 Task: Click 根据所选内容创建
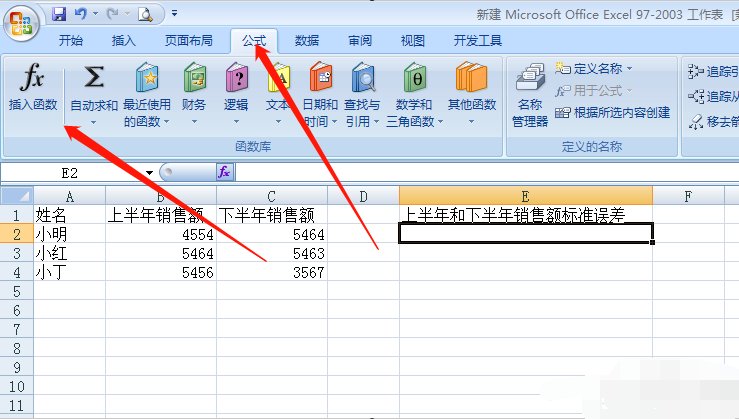[x=613, y=113]
